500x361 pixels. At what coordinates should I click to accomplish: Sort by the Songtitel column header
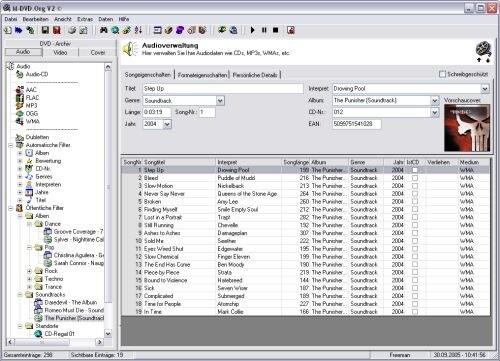(x=179, y=162)
